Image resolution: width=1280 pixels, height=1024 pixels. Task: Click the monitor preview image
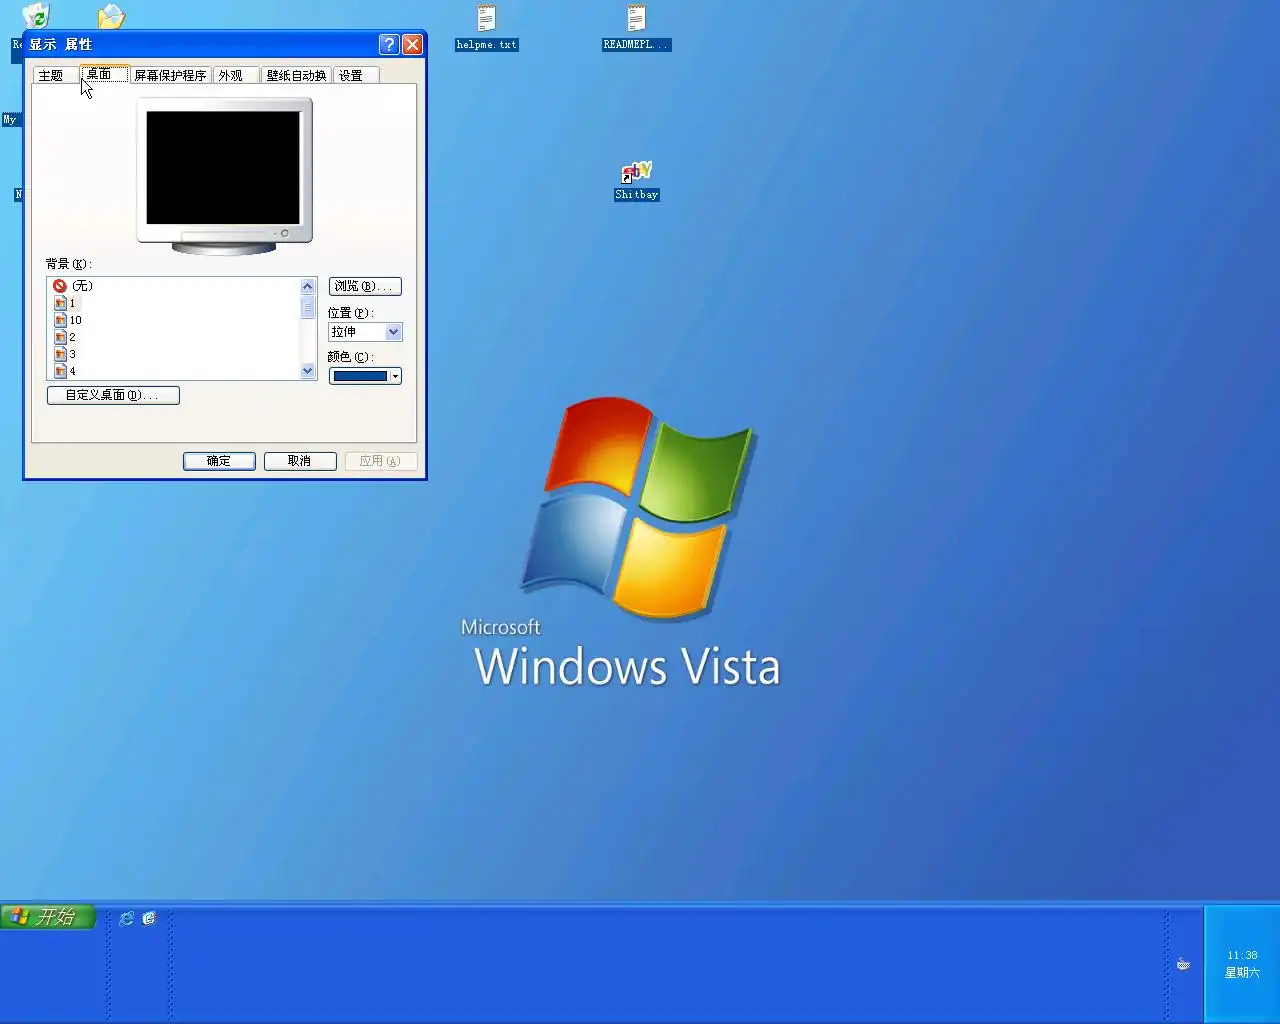(224, 175)
